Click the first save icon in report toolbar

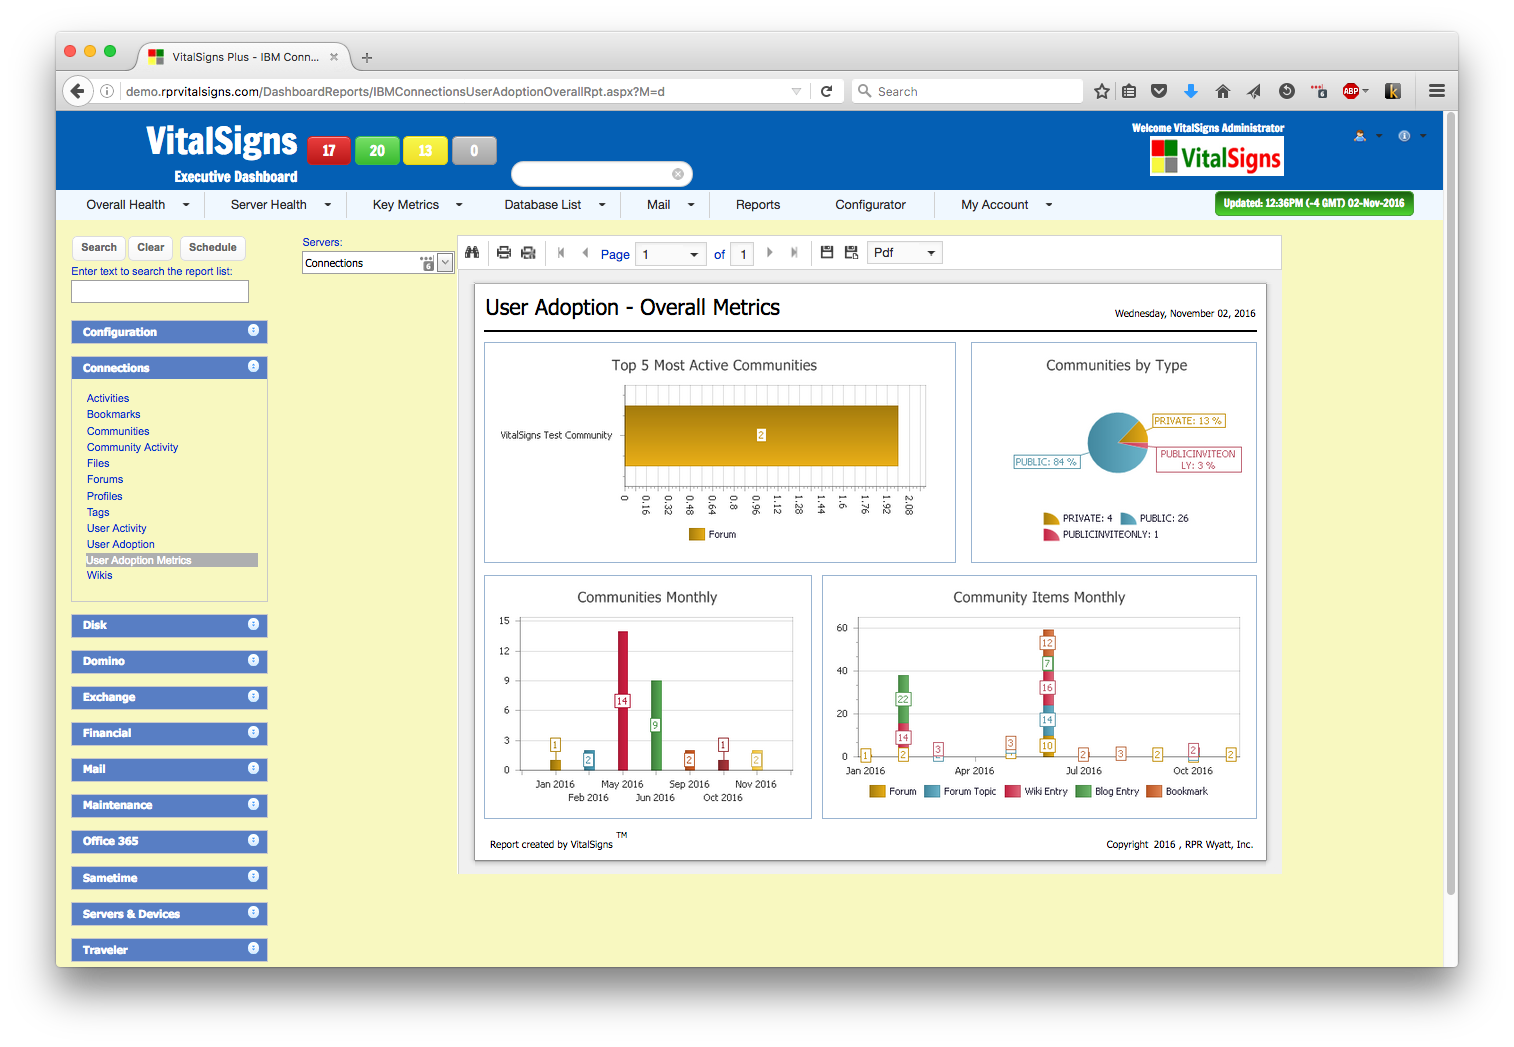[x=827, y=253]
